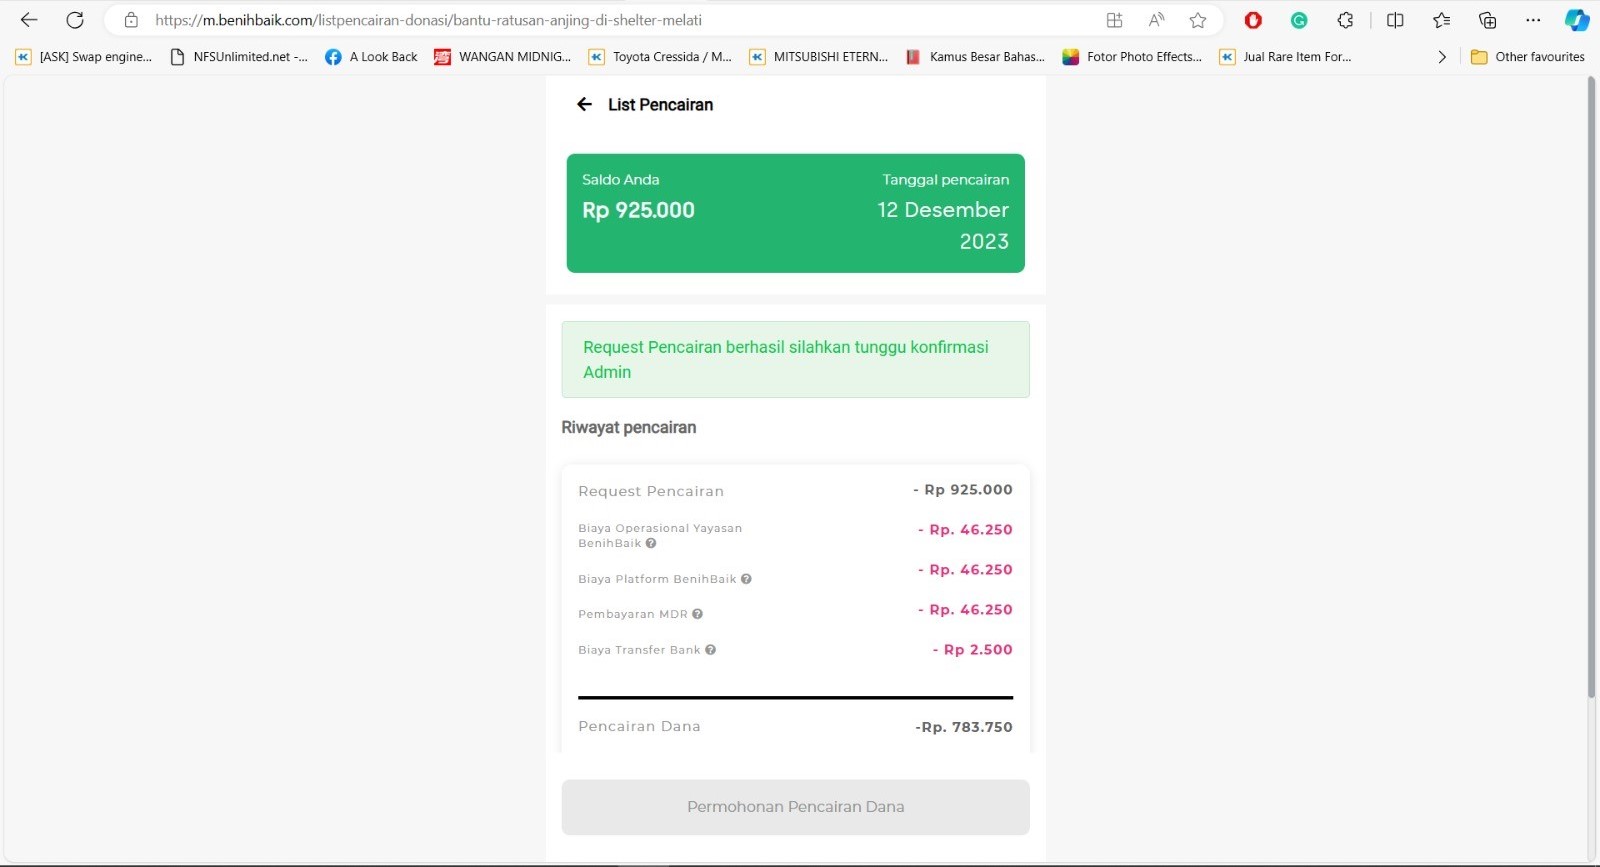
Task: Open the browser extensions puzzle icon
Action: [x=1345, y=20]
